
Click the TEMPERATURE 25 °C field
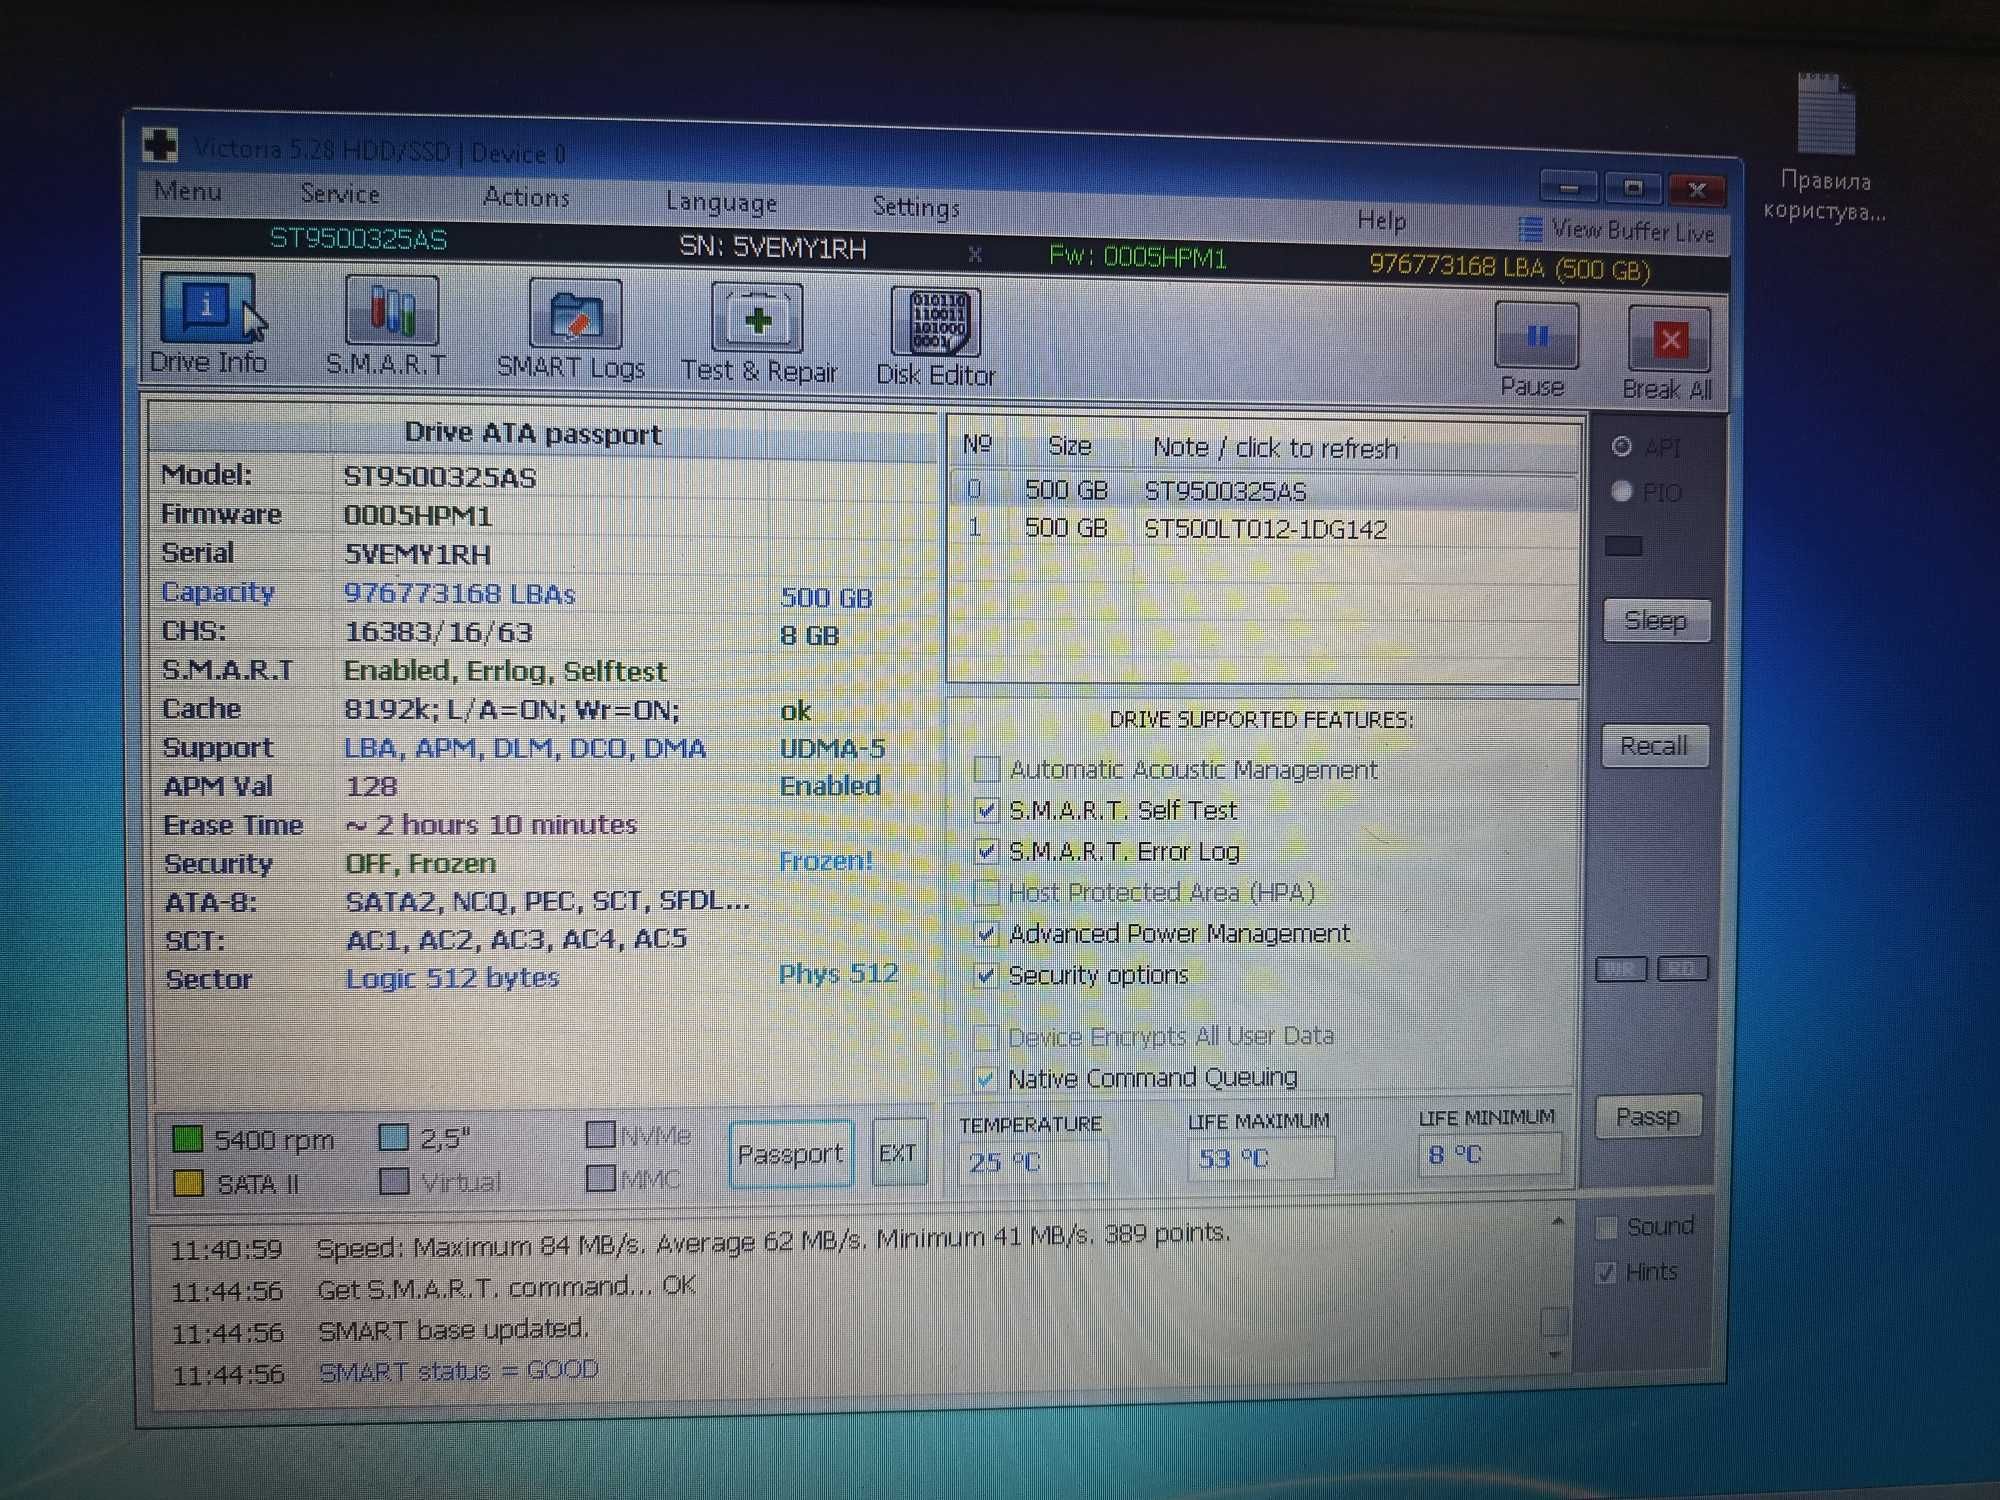(x=1033, y=1162)
